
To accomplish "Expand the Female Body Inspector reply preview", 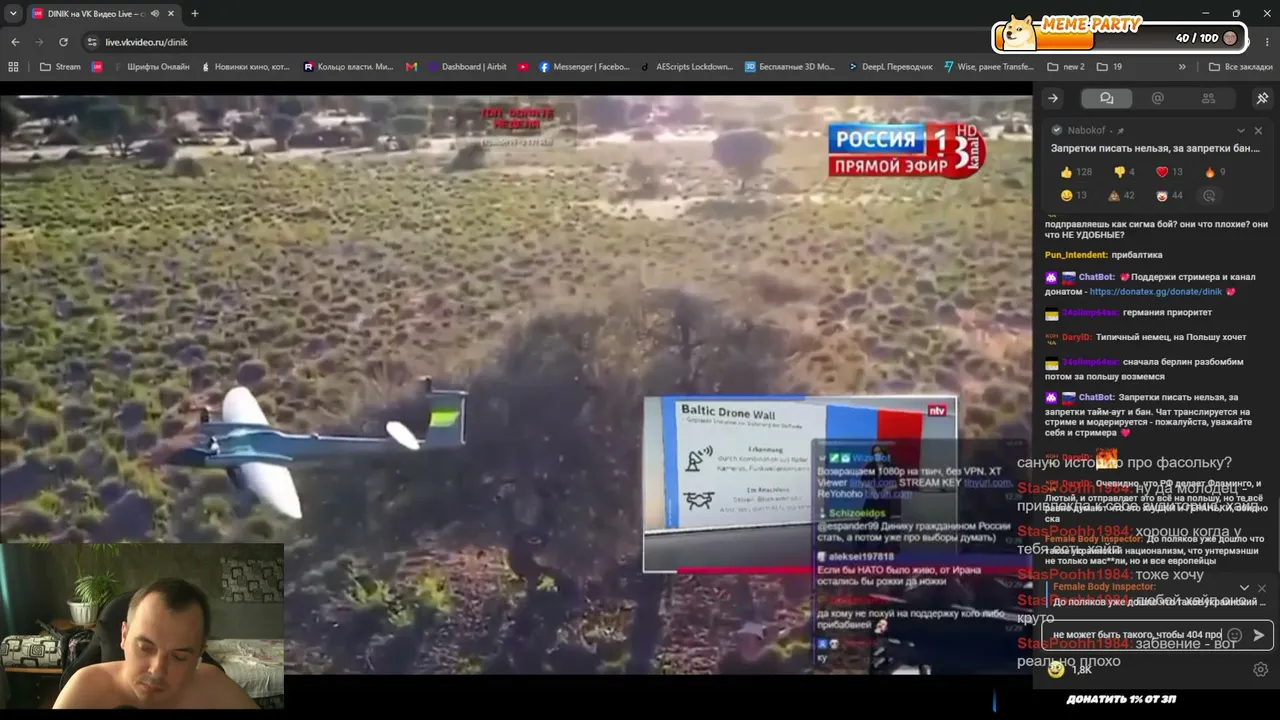I will coord(1244,588).
